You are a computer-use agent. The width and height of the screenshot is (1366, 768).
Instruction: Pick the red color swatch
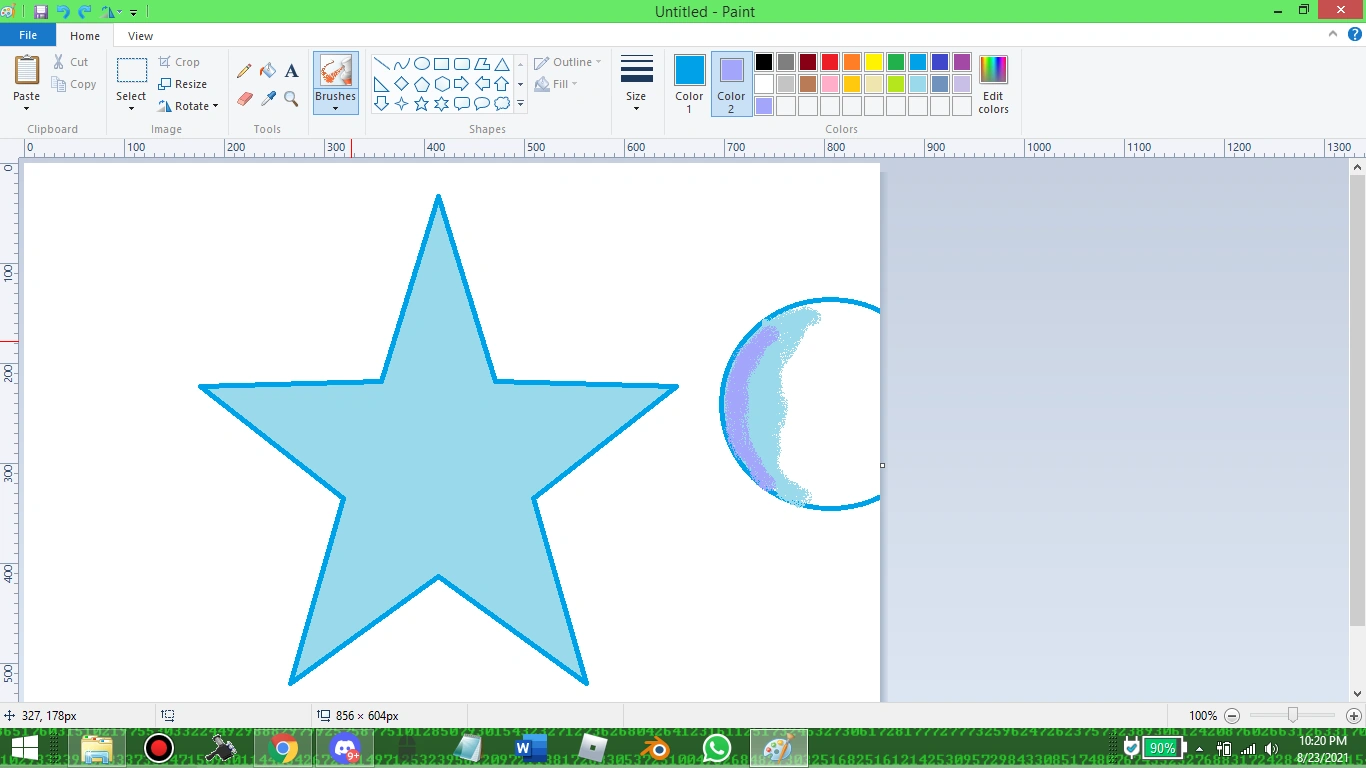coord(829,61)
